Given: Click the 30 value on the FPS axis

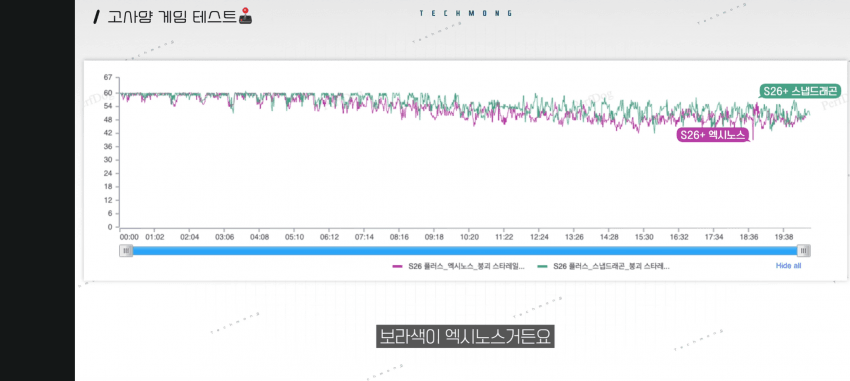Looking at the screenshot, I should pyautogui.click(x=107, y=160).
